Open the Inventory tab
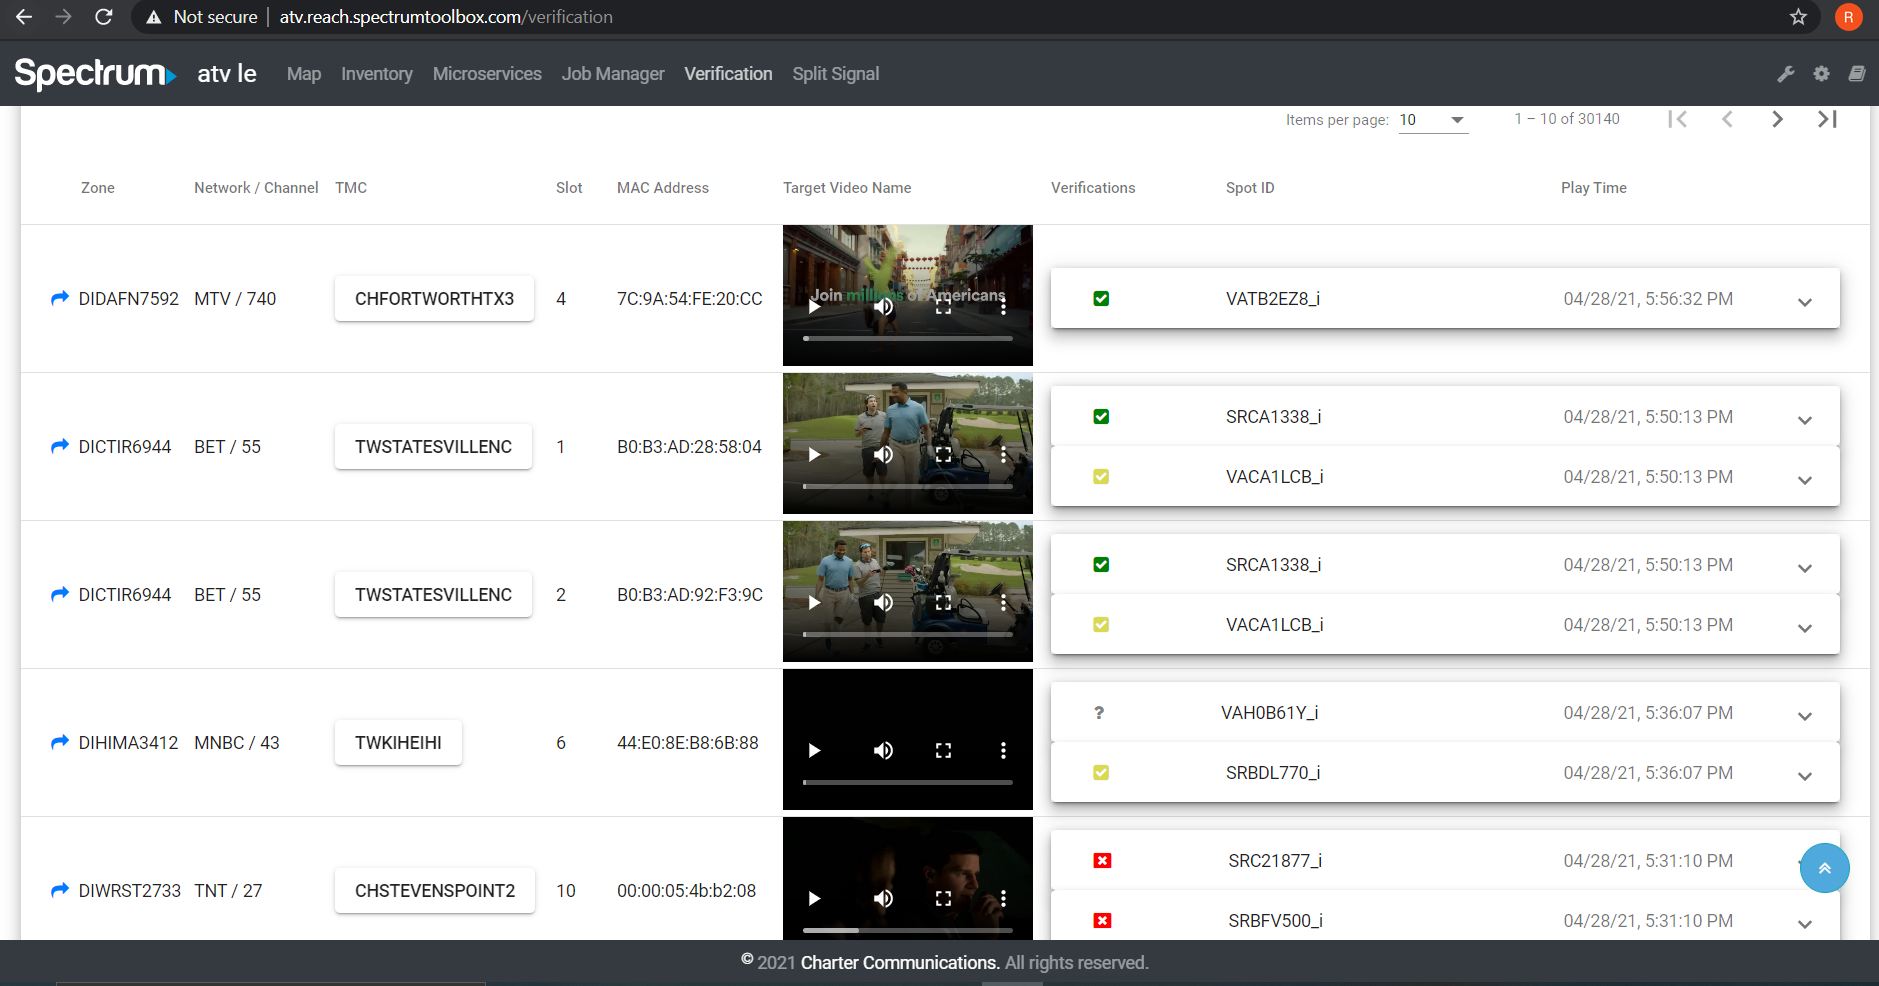Screen dimensions: 1879x986 tap(376, 73)
